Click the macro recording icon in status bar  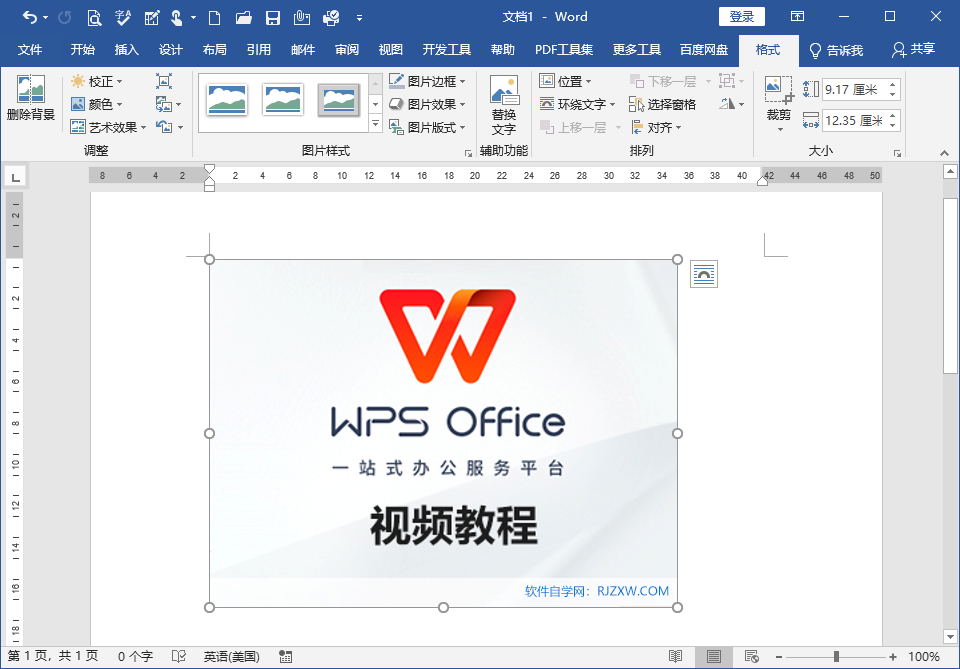pyautogui.click(x=285, y=656)
